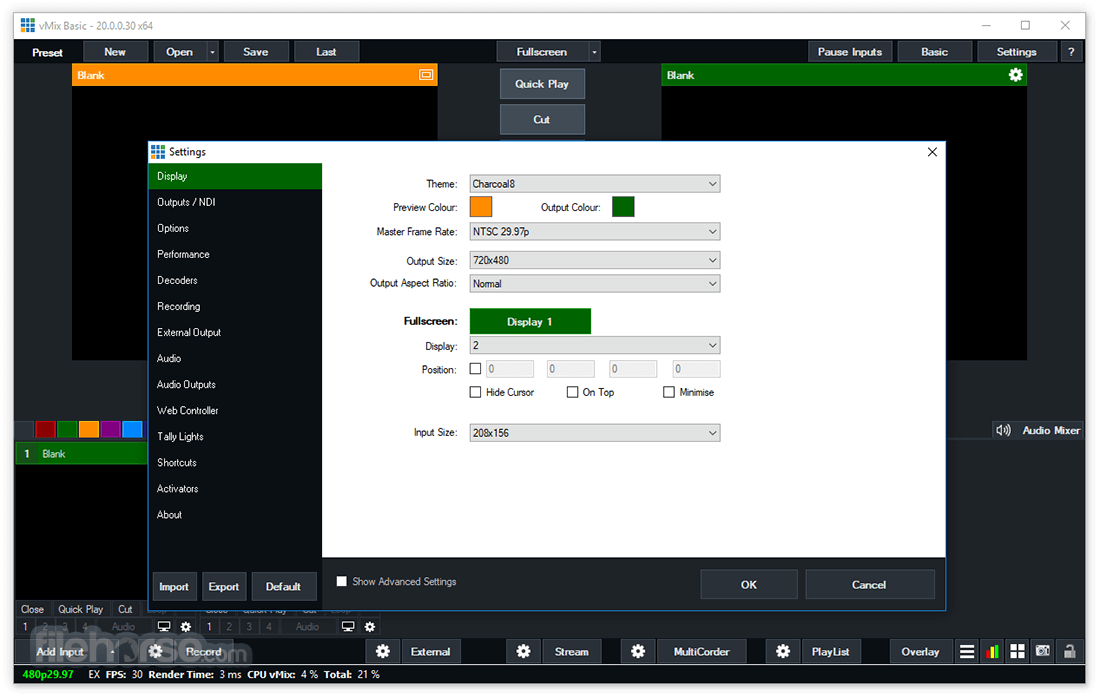Screen dimensions: 1100x698
Task: Enable the On Top checkbox
Action: point(572,392)
